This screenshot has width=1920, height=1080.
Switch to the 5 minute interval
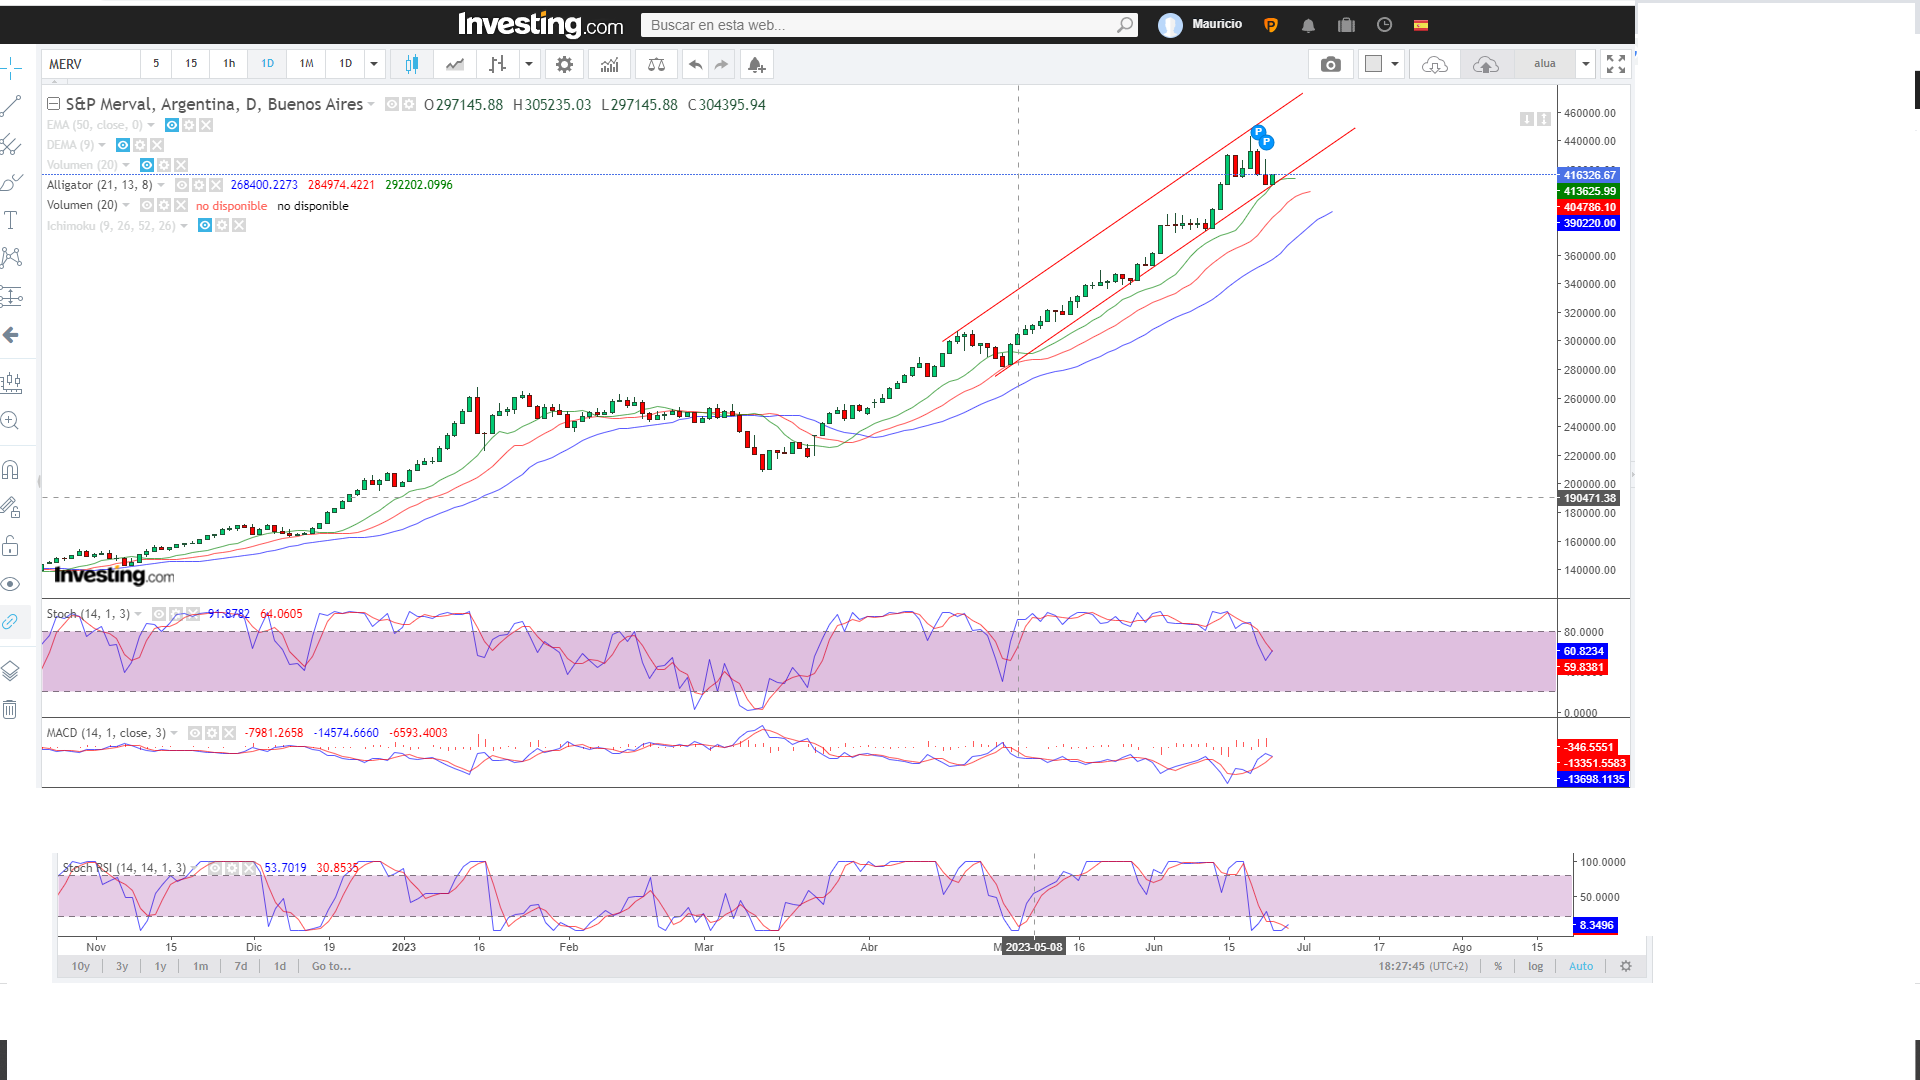coord(156,64)
